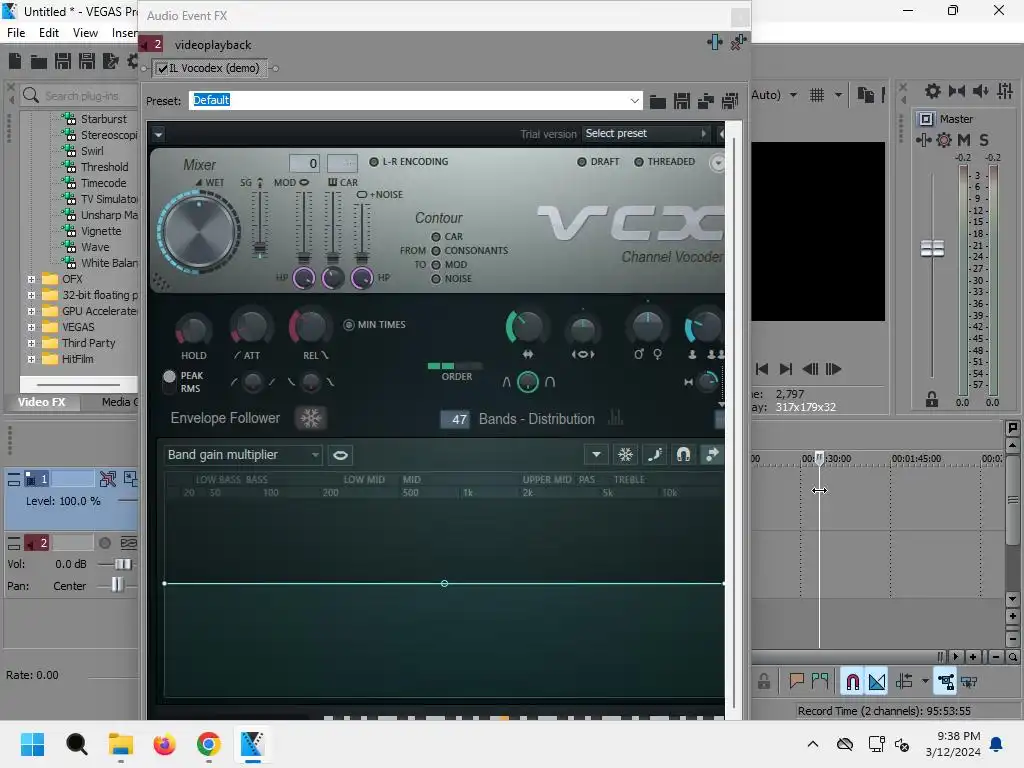Mute the Master bus with M button
This screenshot has width=1024, height=768.
pyautogui.click(x=964, y=140)
